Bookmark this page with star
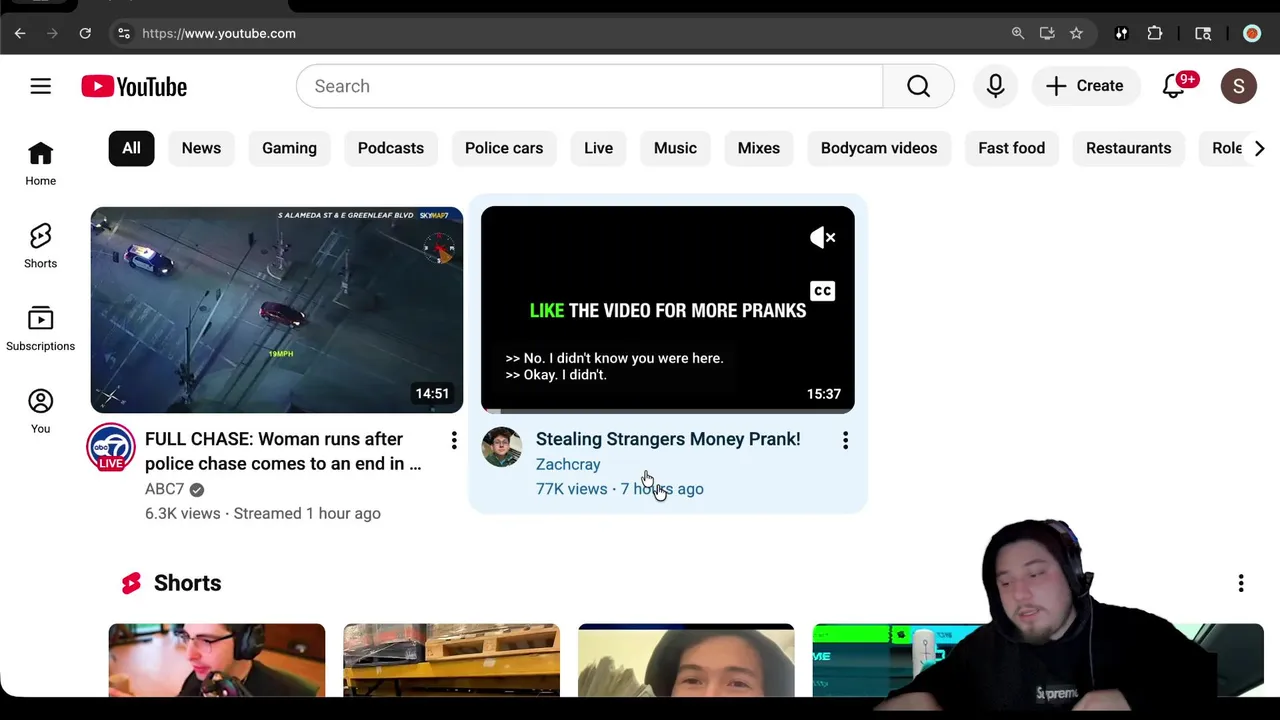Screen dimensions: 1280x720 tap(1076, 33)
